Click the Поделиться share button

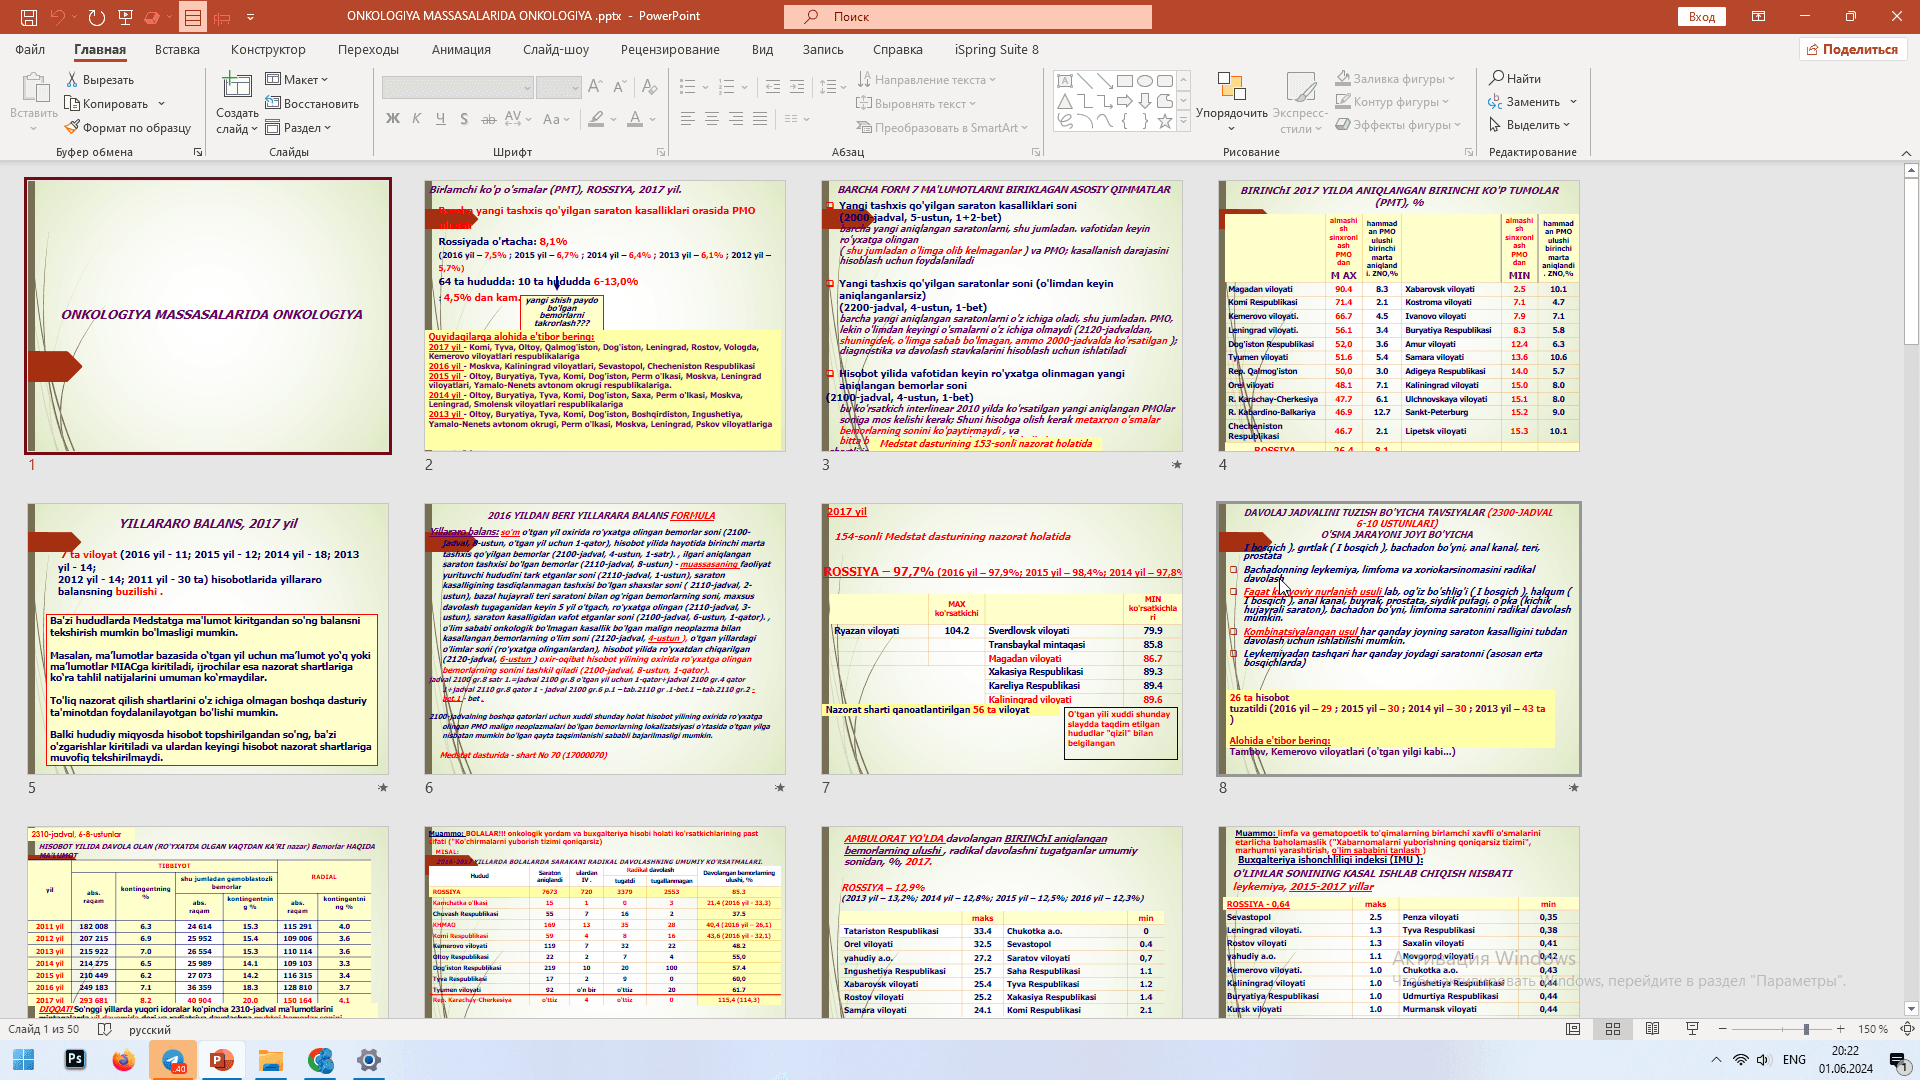(x=1853, y=50)
